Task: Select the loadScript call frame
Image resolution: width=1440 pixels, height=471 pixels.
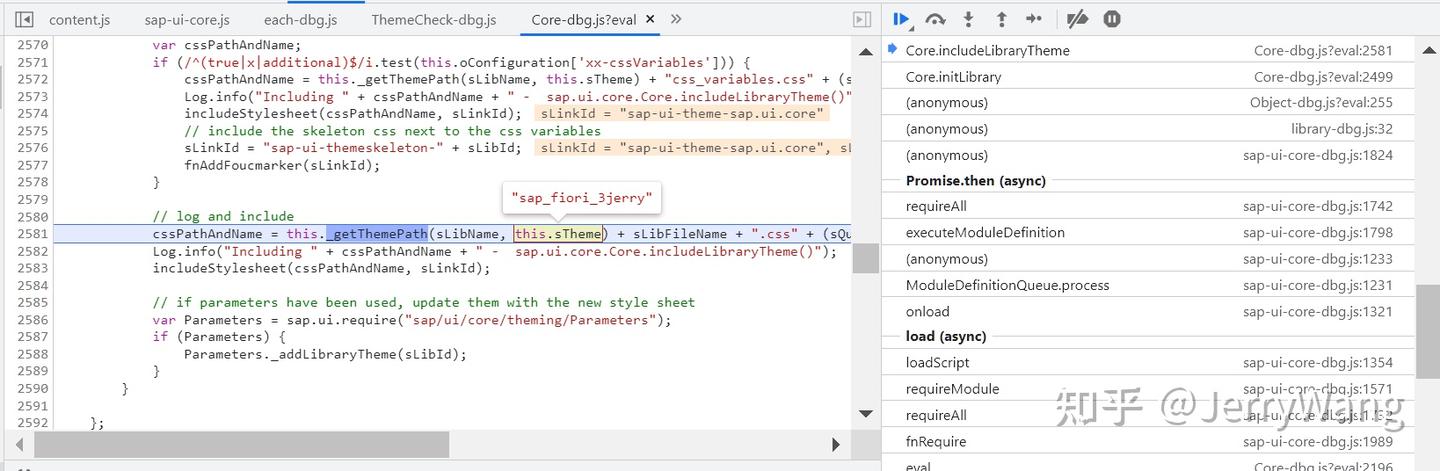Action: [x=1148, y=362]
